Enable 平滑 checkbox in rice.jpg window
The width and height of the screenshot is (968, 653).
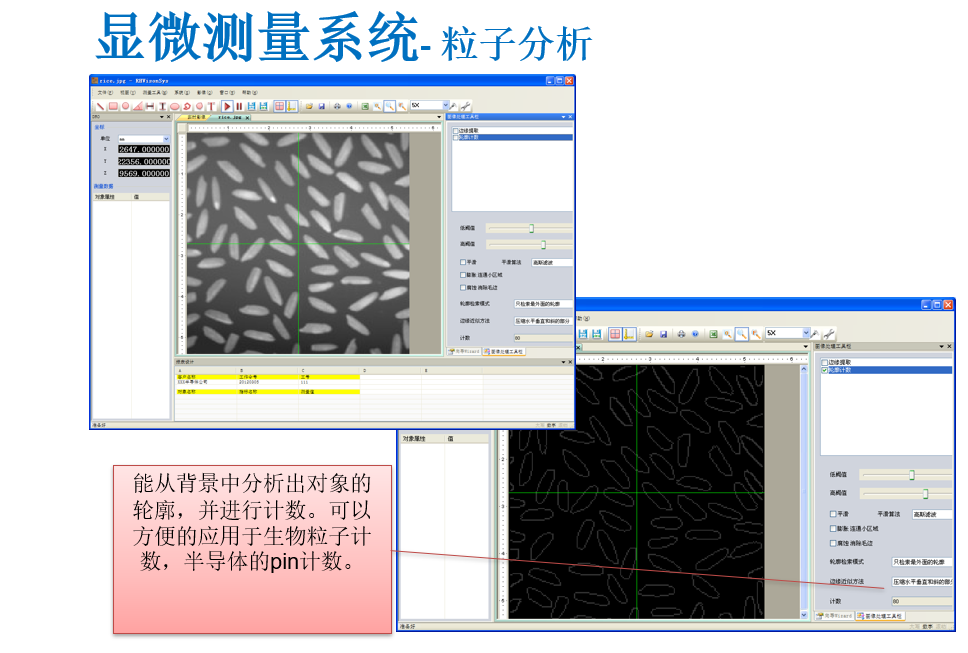pyautogui.click(x=463, y=262)
